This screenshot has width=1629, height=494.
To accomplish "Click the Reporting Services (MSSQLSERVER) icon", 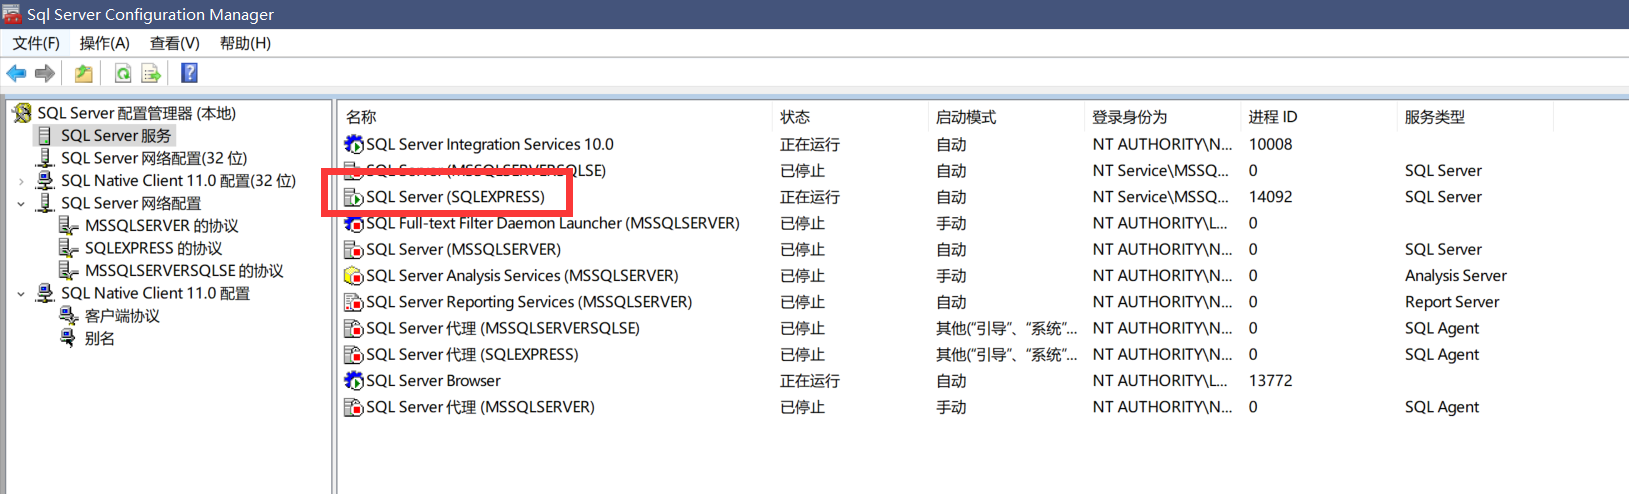I will click(354, 302).
